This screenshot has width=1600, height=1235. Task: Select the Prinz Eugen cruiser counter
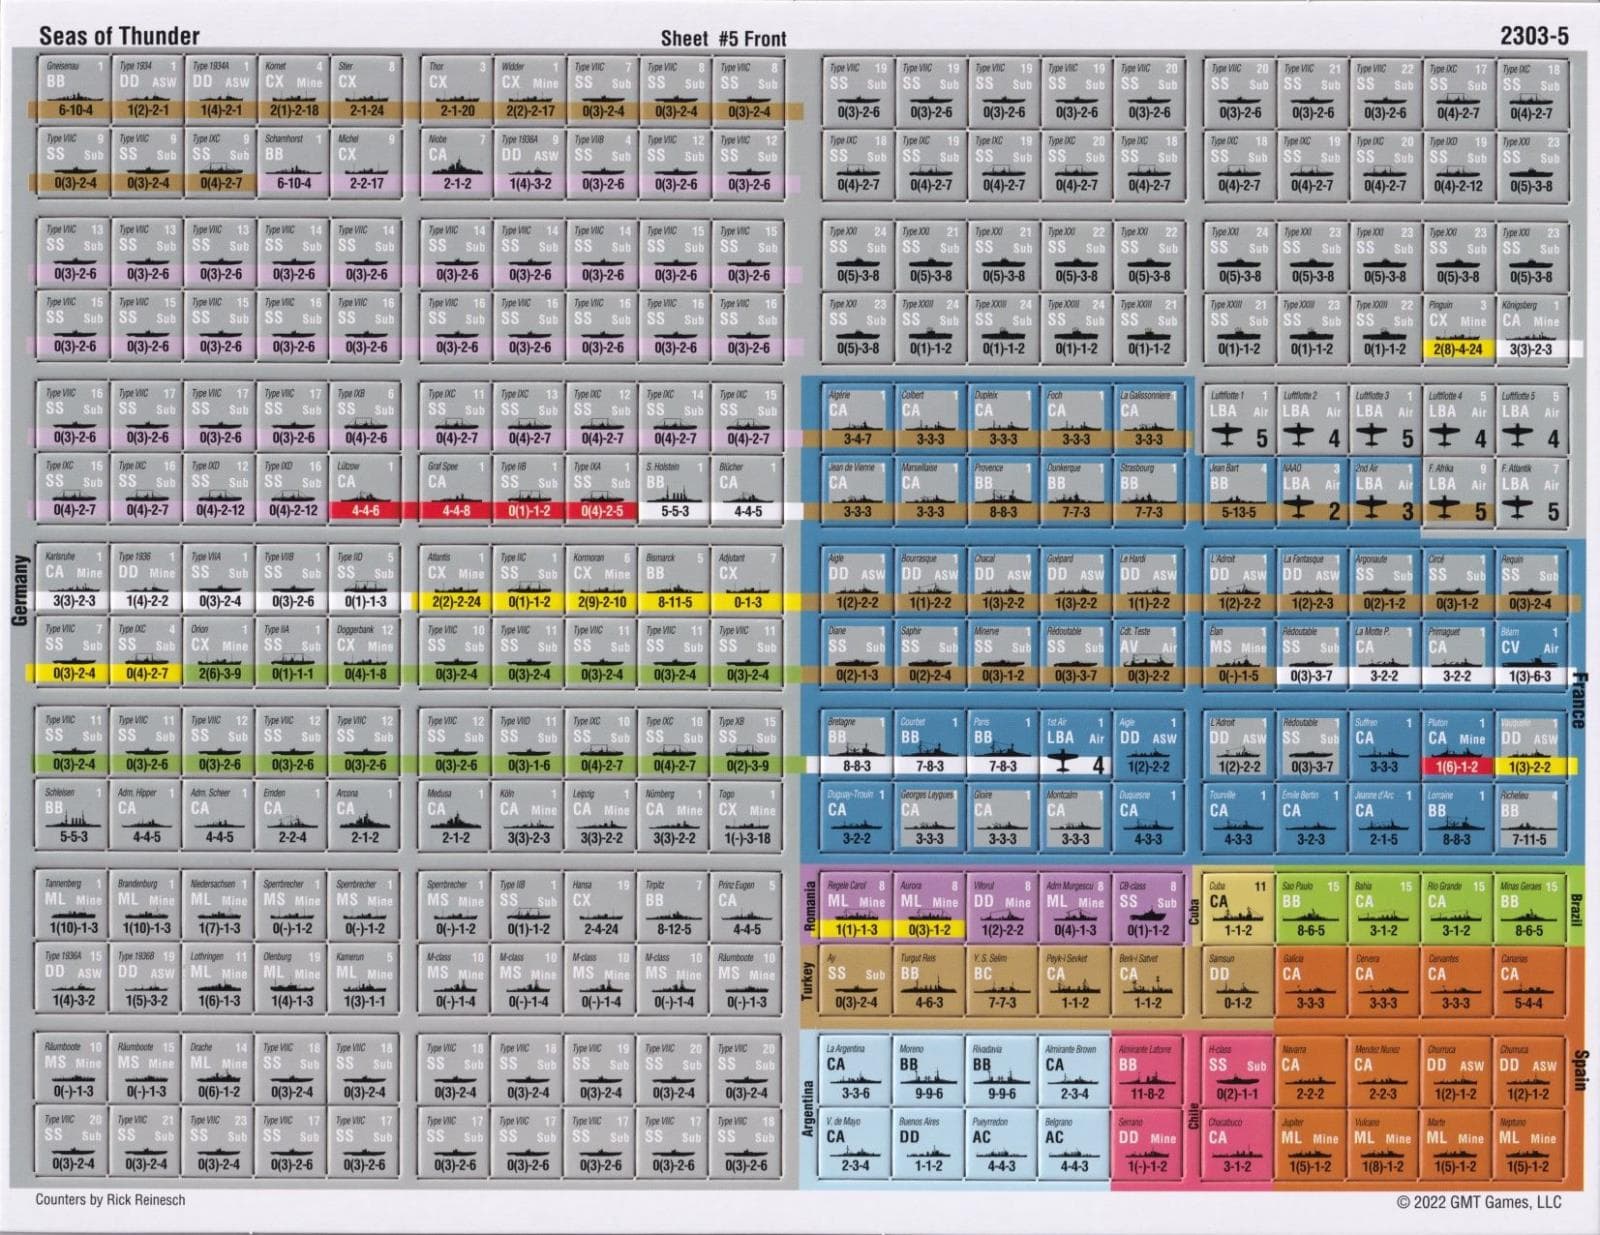[x=748, y=908]
